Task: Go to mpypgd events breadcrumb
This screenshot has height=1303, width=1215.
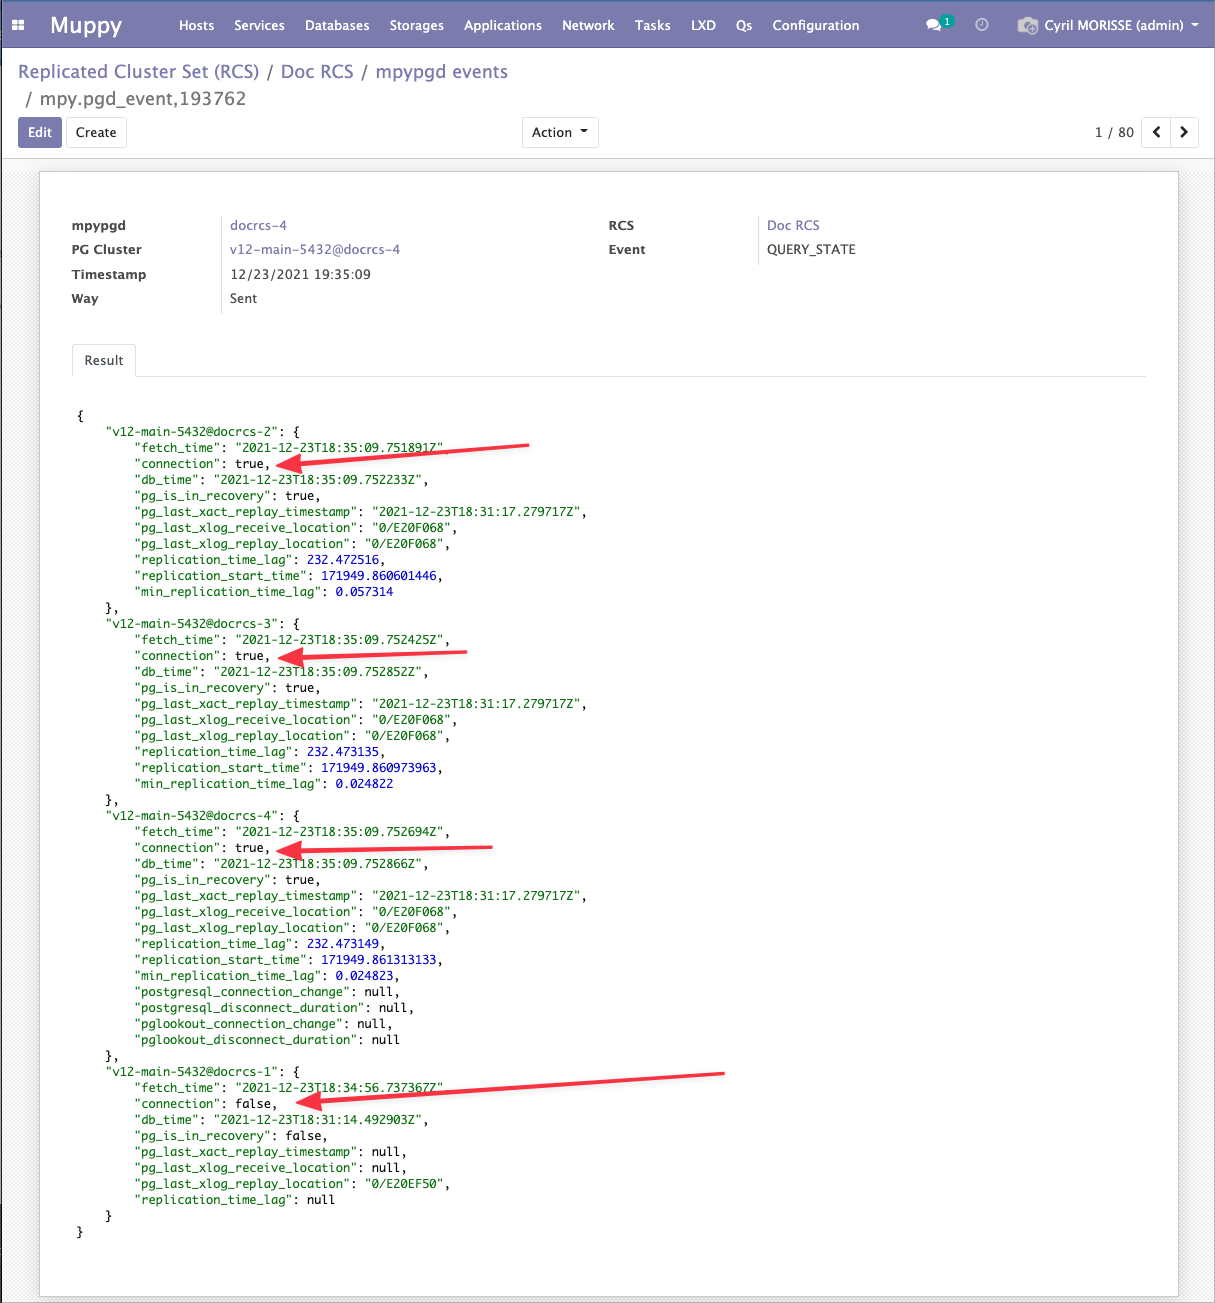Action: (x=442, y=72)
